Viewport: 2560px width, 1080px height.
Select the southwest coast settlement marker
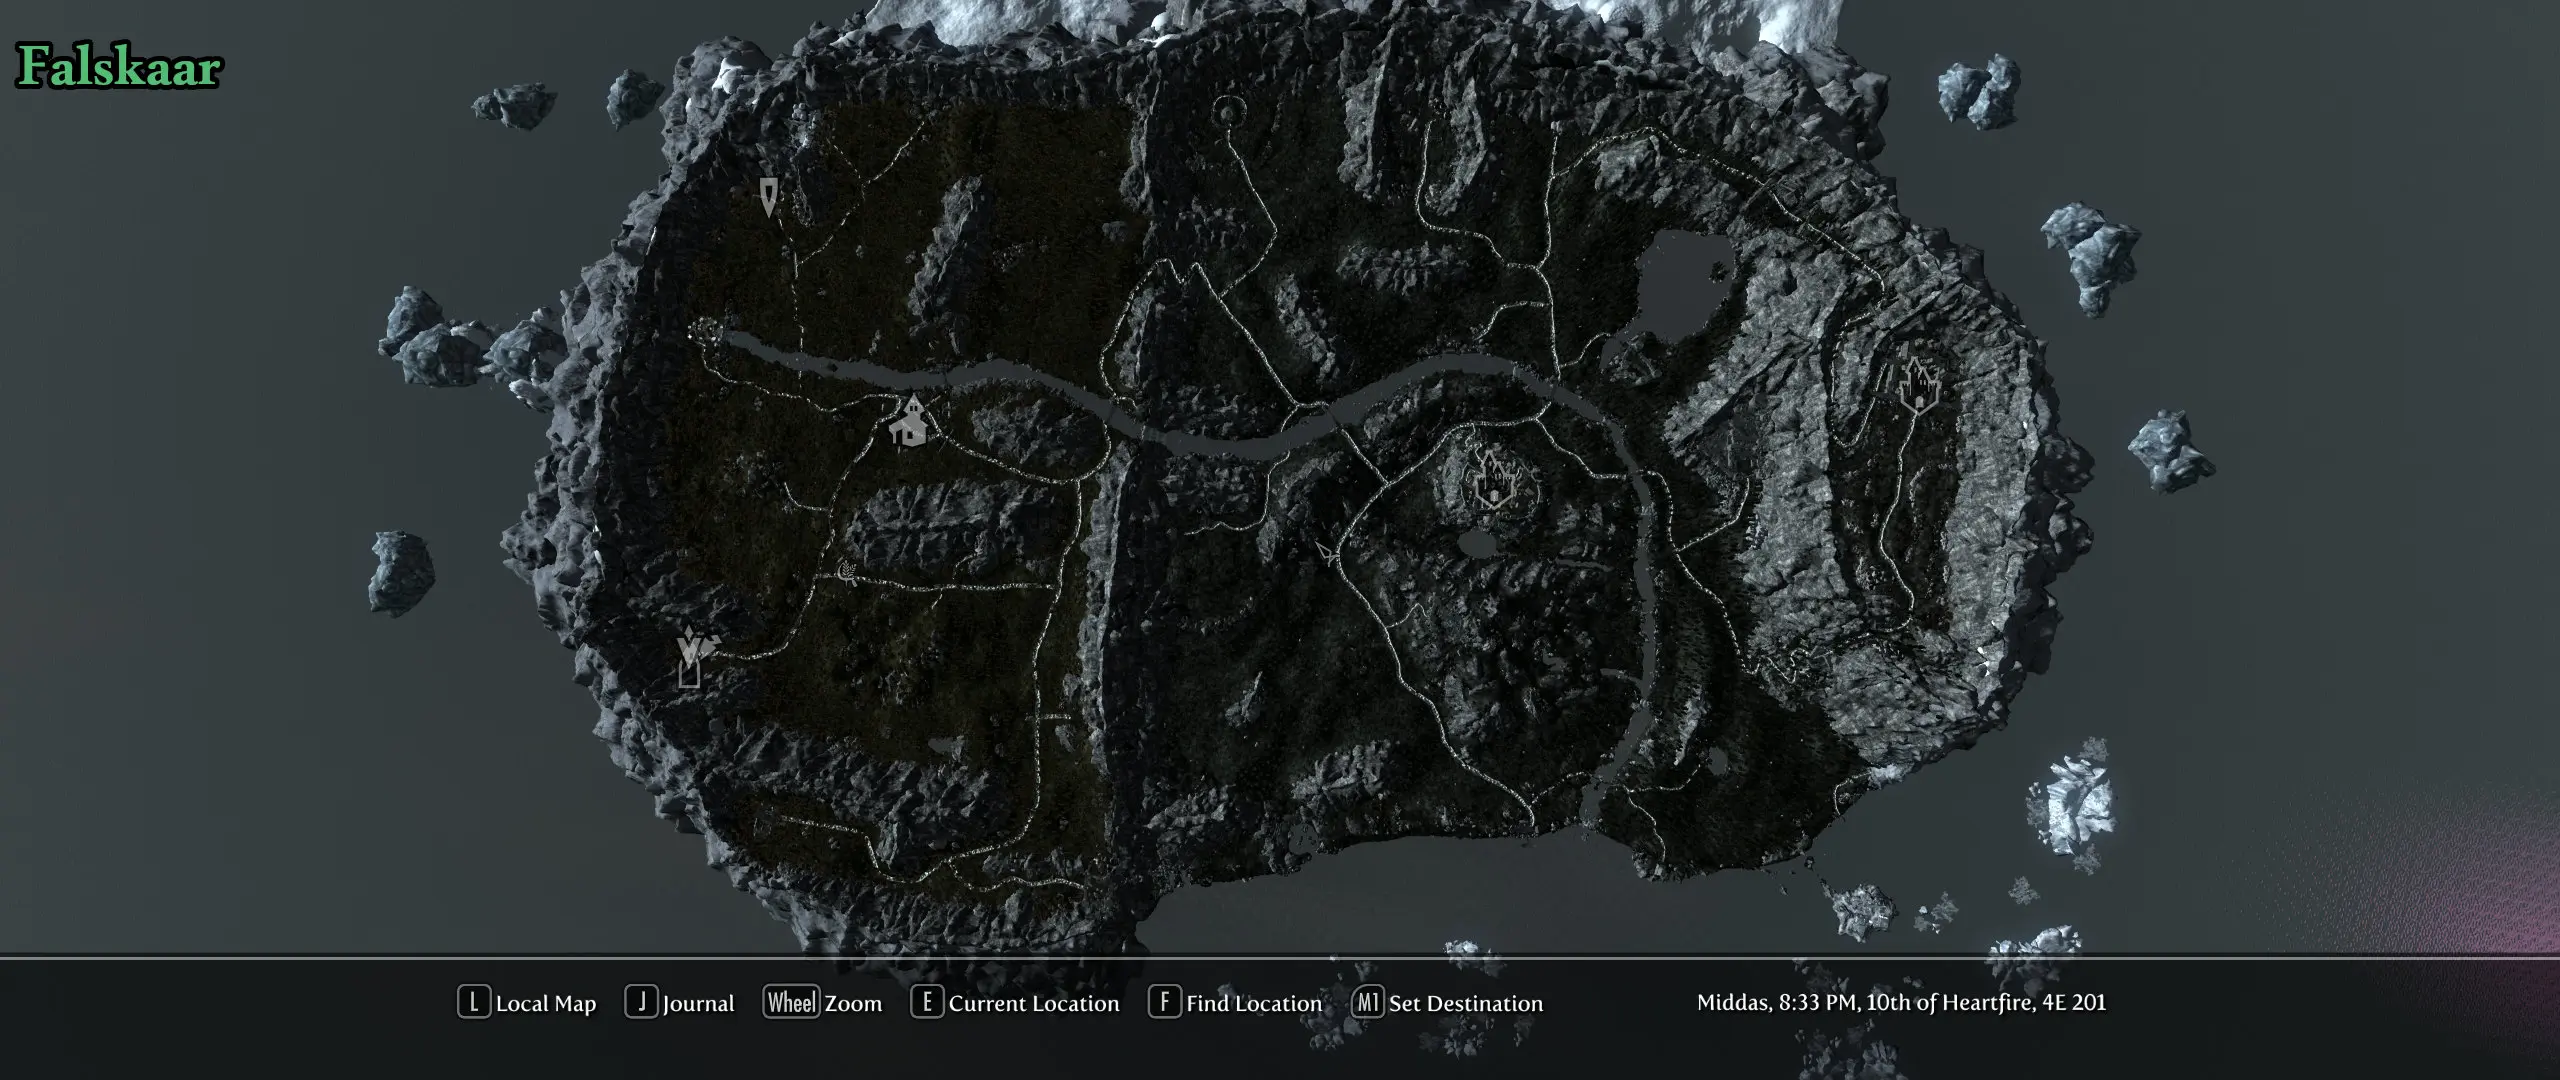point(692,656)
